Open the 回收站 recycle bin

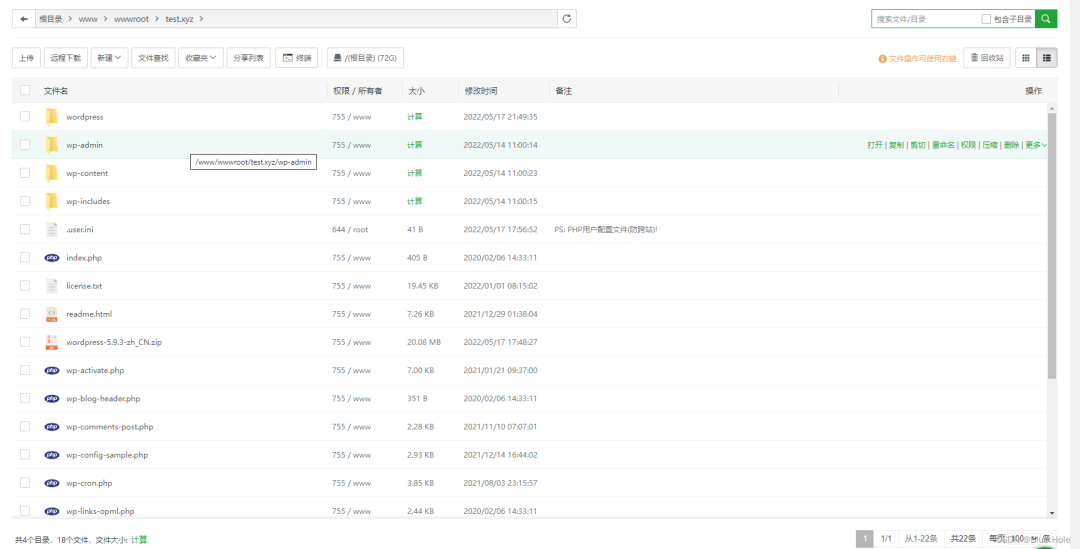(986, 58)
